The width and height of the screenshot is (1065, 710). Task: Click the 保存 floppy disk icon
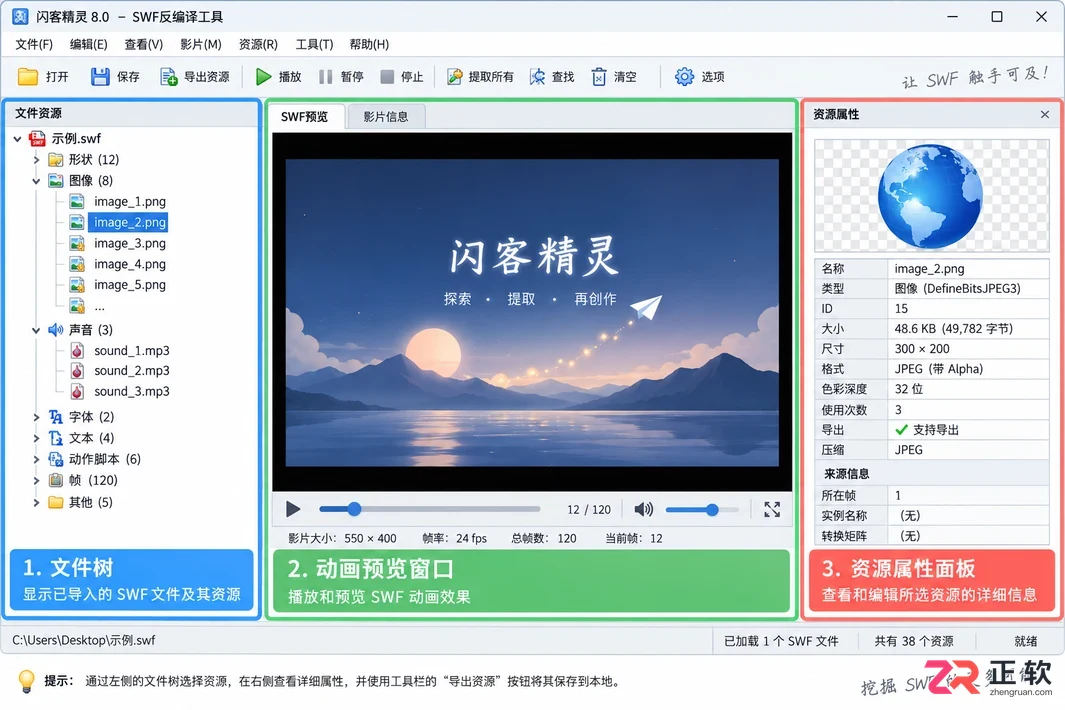pos(100,77)
